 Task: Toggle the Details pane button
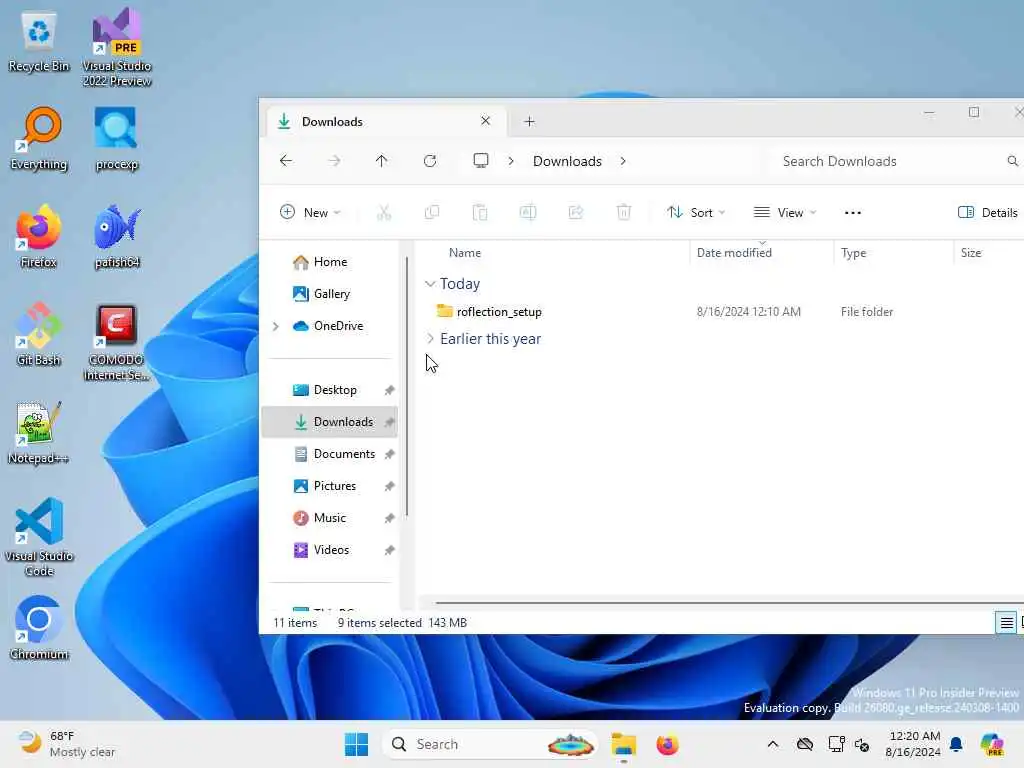click(x=987, y=212)
